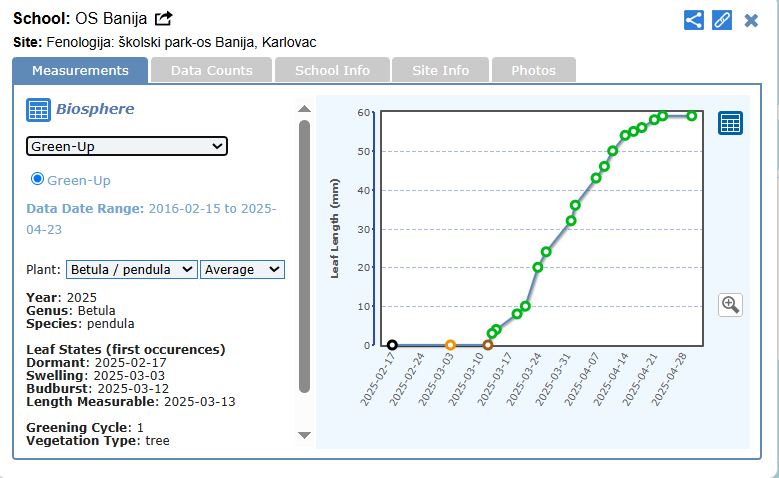Open the Photos tab
Screen dimensions: 779x478
pyautogui.click(x=533, y=70)
